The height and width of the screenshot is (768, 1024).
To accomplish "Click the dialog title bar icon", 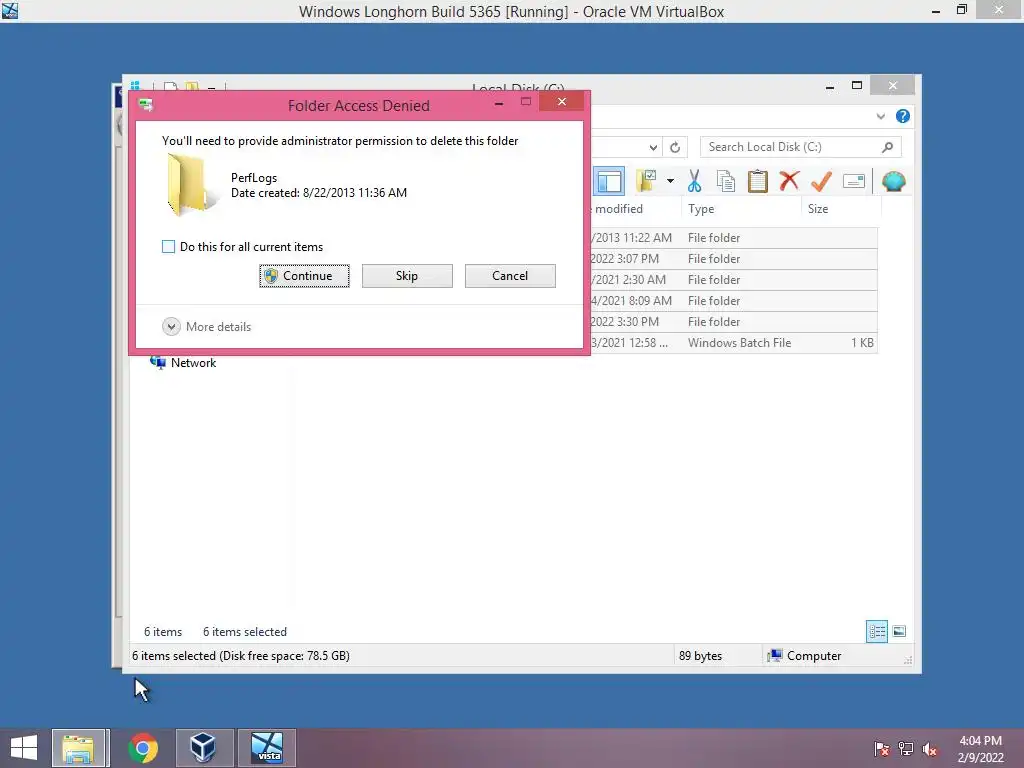I will [146, 104].
